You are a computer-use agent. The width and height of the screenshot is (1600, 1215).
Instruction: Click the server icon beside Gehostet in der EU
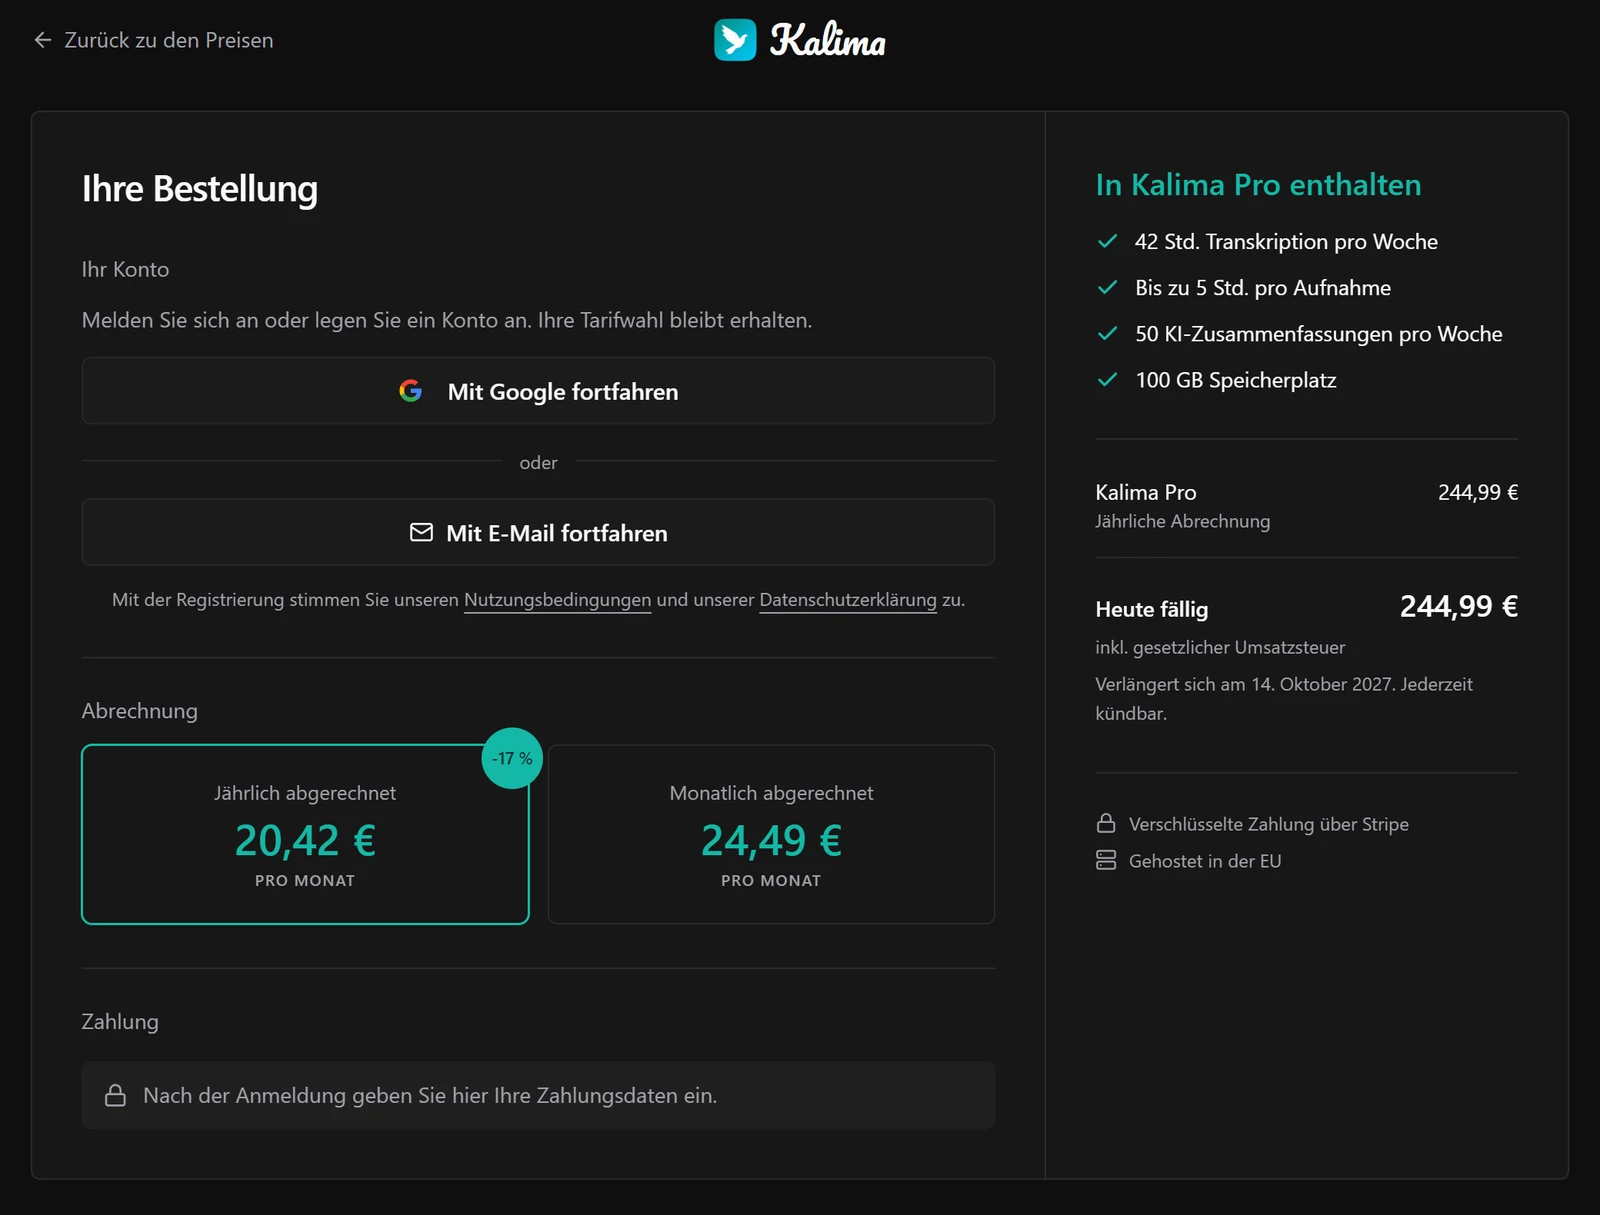pos(1106,860)
